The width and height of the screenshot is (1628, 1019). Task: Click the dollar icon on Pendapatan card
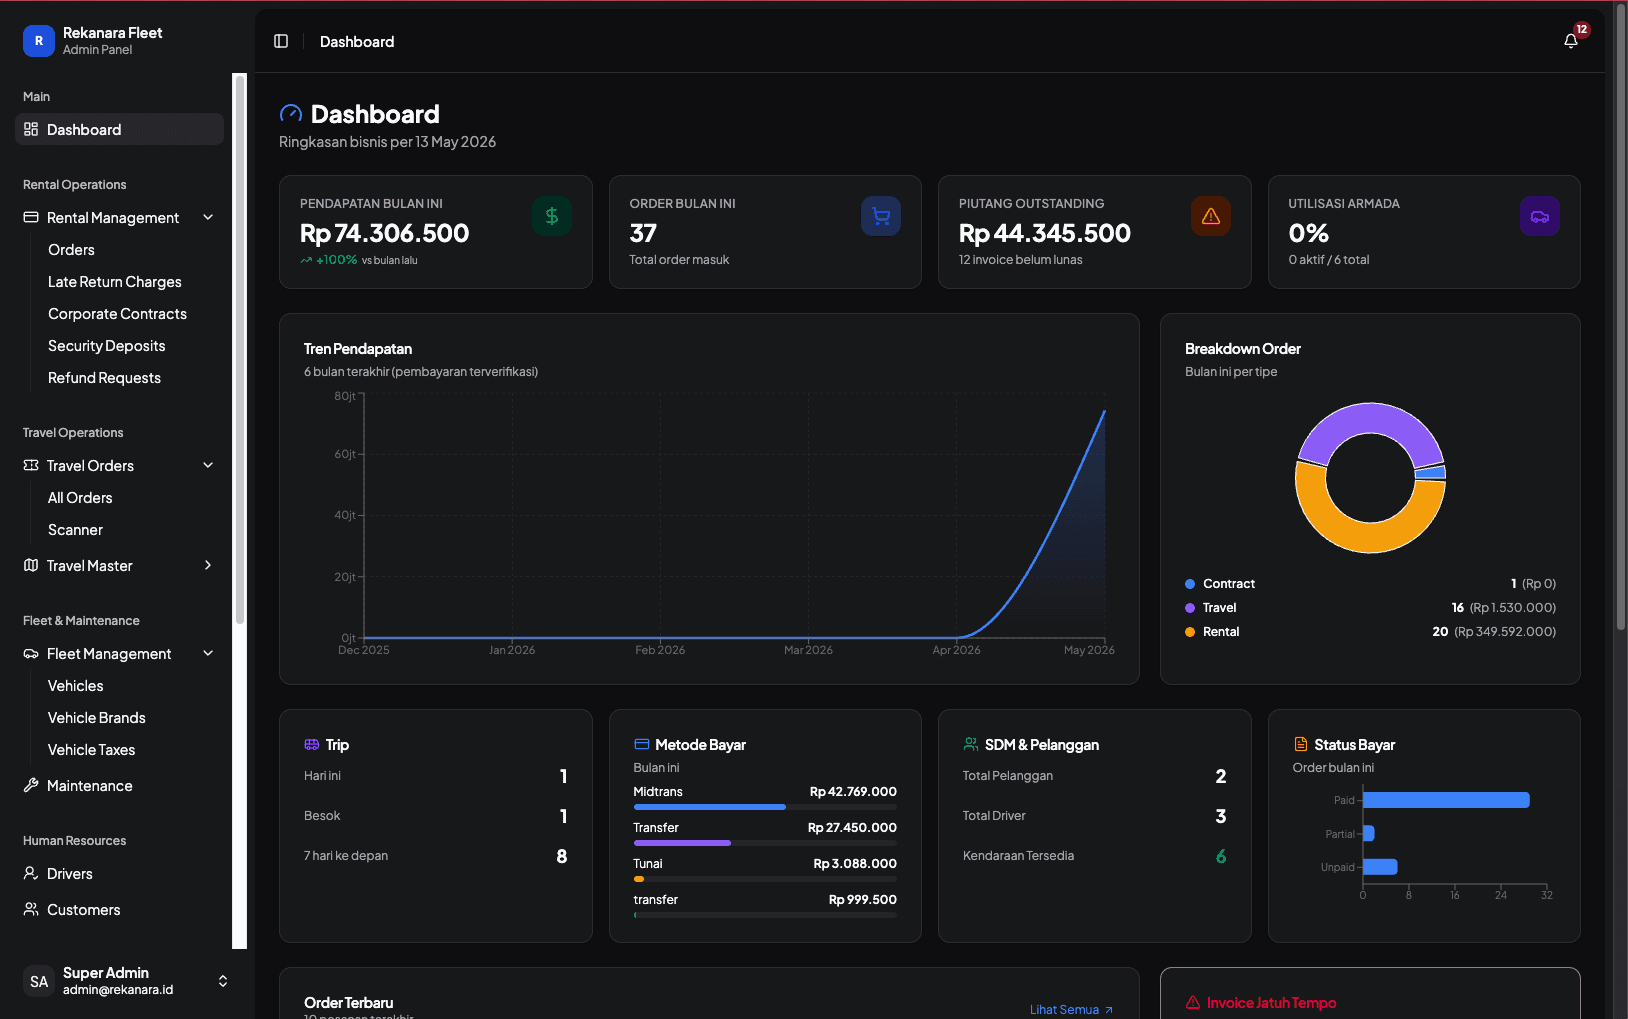pyautogui.click(x=552, y=216)
